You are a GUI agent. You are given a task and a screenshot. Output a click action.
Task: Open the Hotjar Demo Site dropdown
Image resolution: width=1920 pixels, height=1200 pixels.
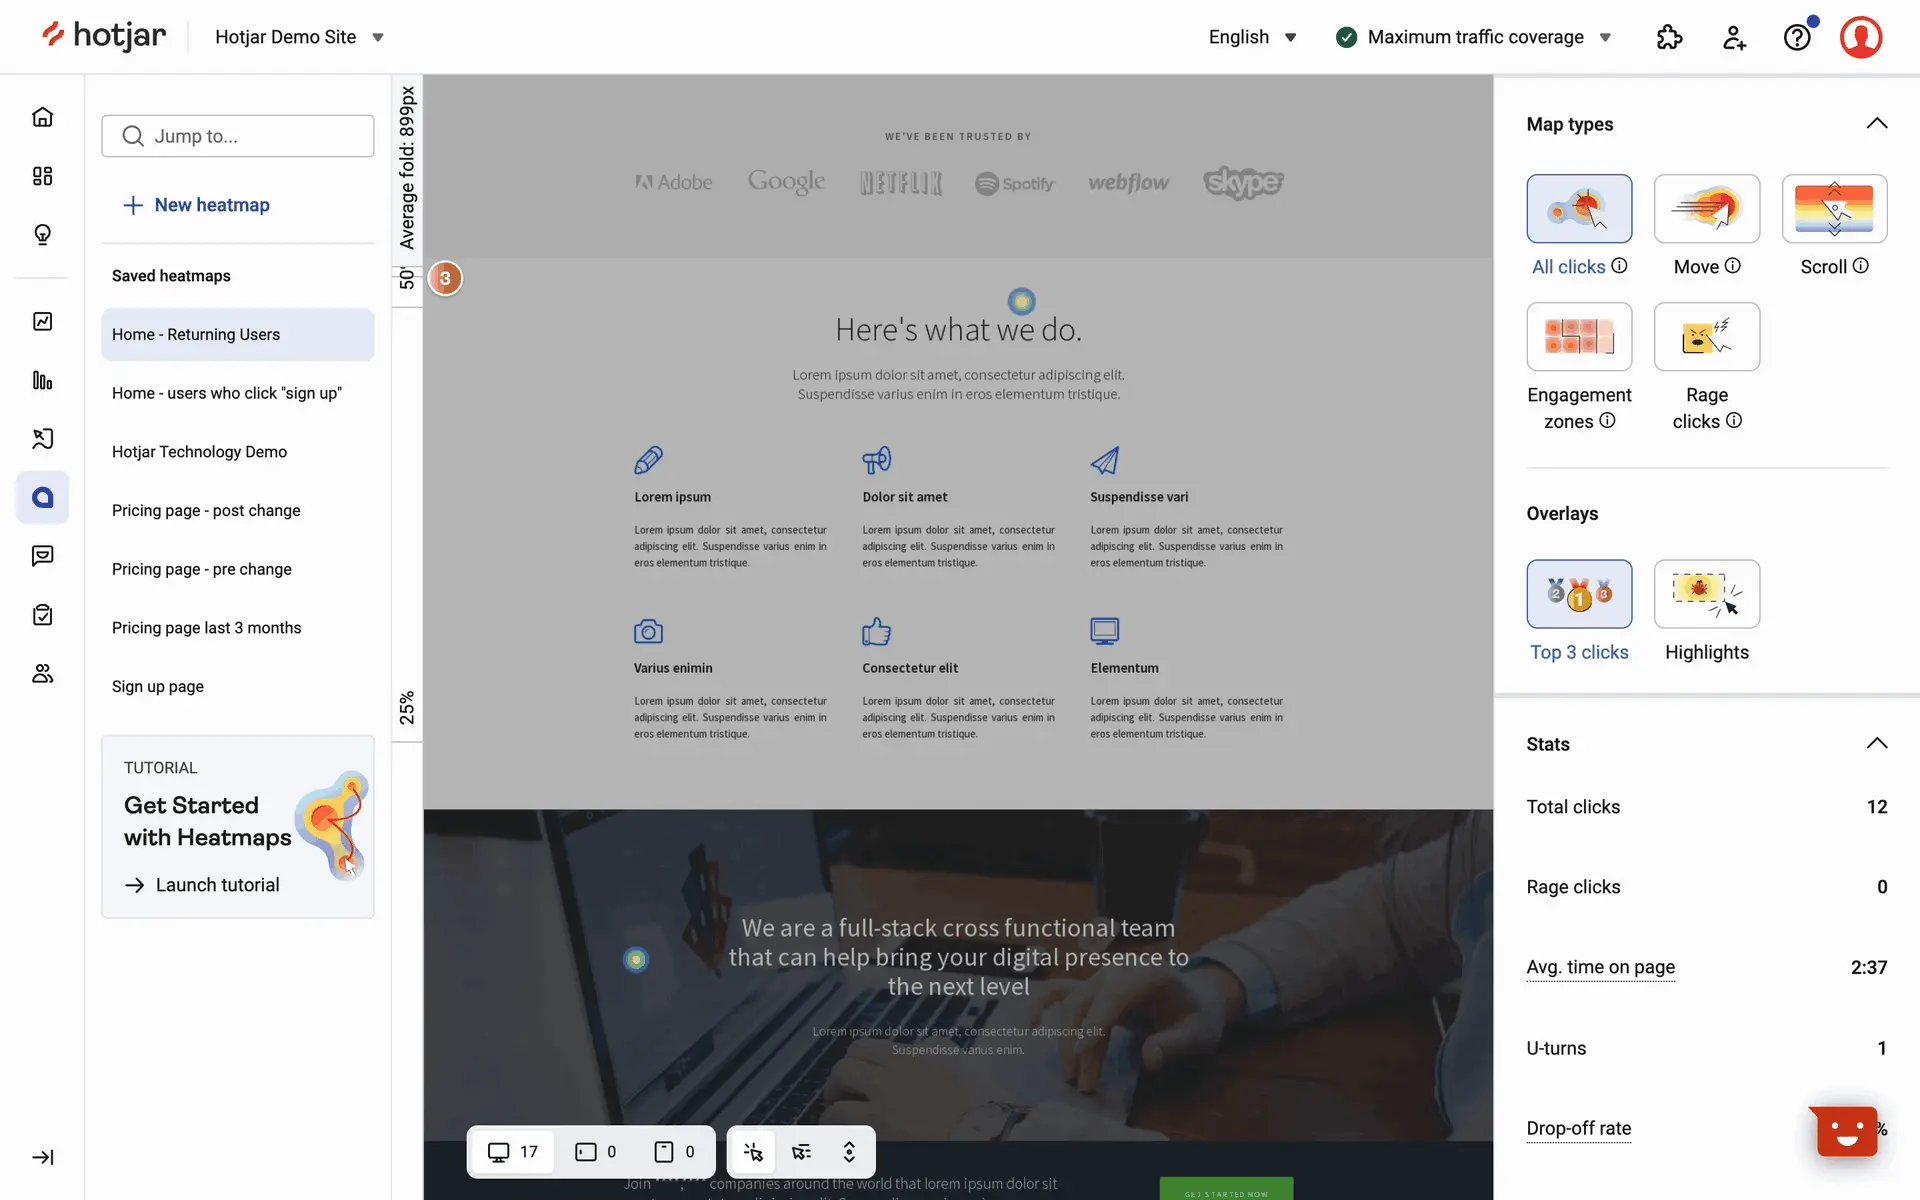(x=299, y=37)
